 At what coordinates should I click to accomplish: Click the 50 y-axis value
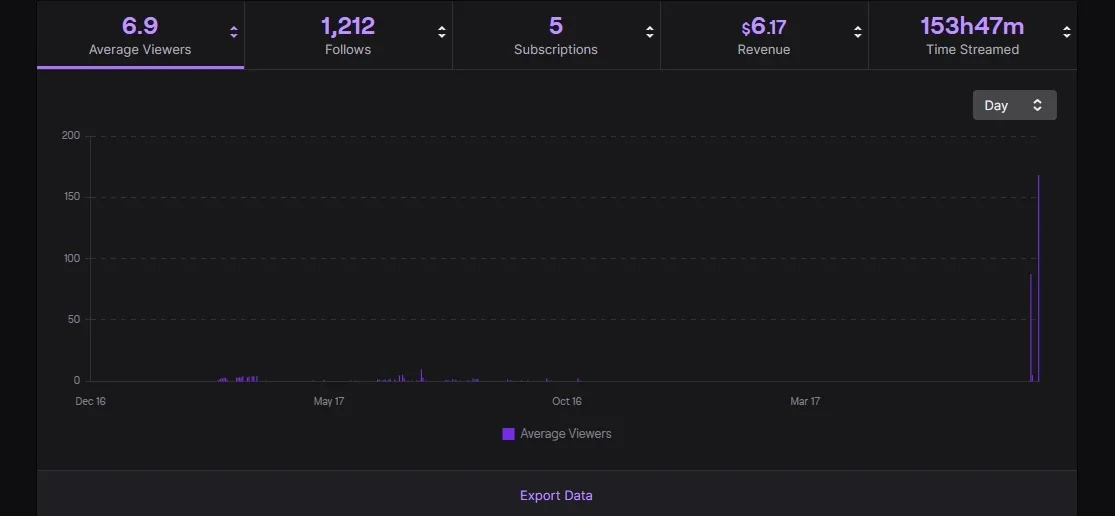tap(74, 319)
